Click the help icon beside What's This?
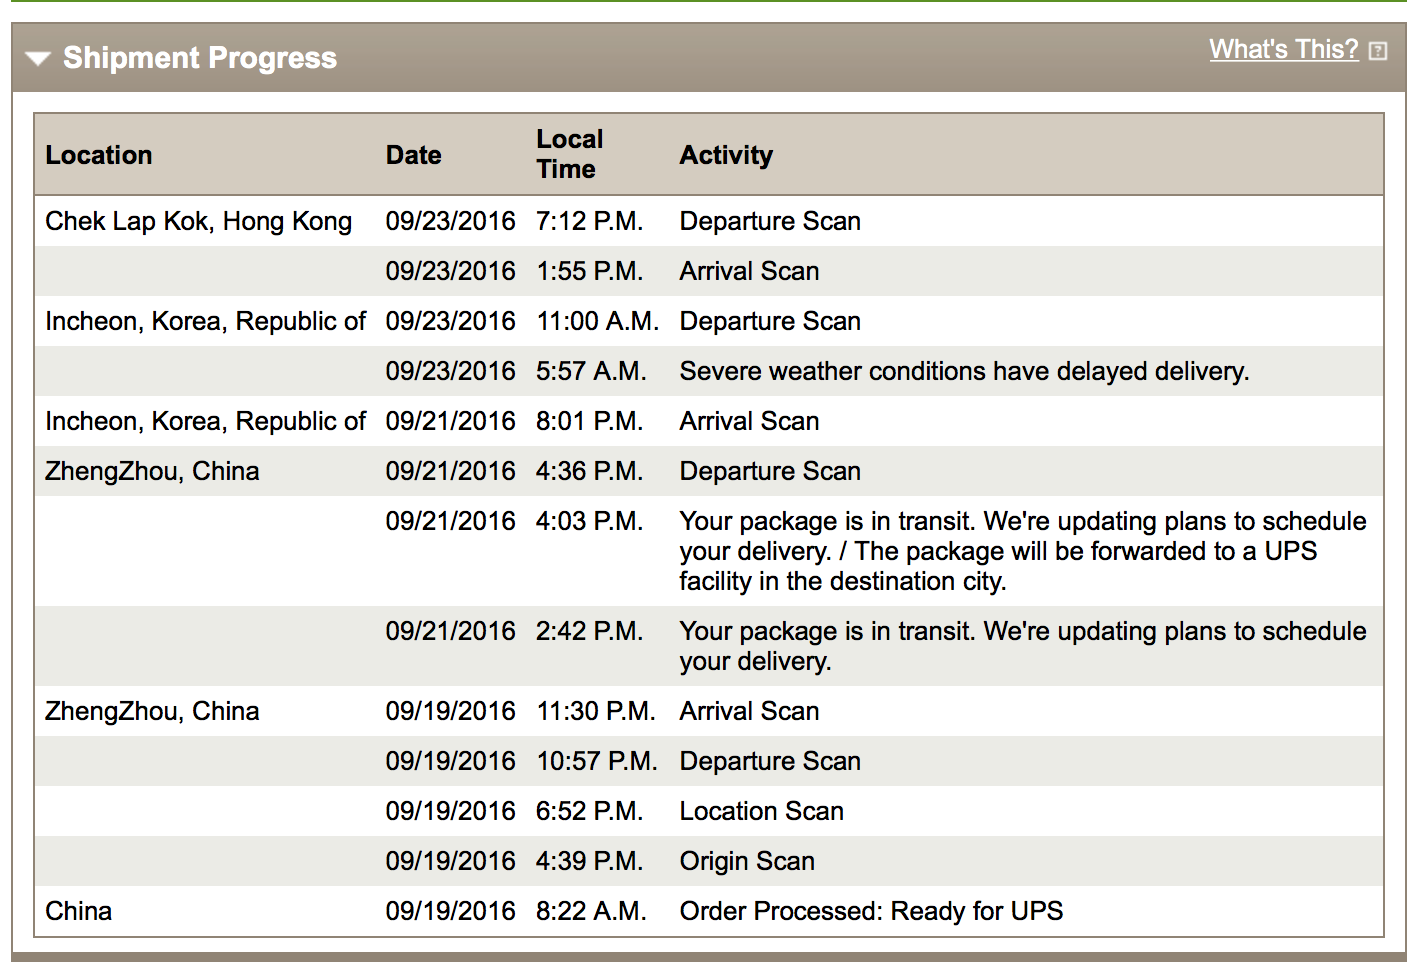Screen dimensions: 1416x979 (x=1378, y=51)
